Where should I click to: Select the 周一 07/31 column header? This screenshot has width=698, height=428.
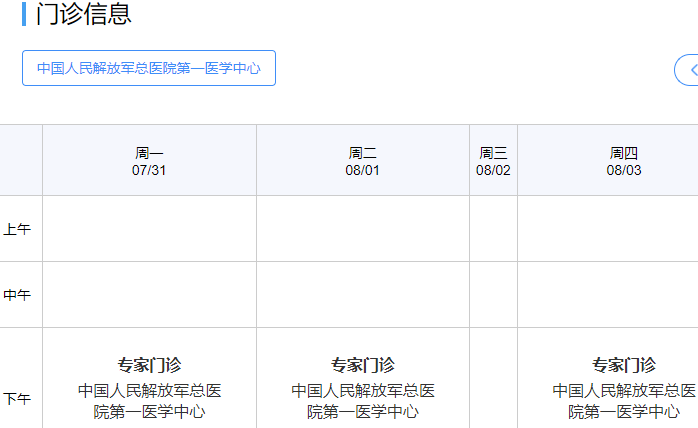click(x=149, y=161)
